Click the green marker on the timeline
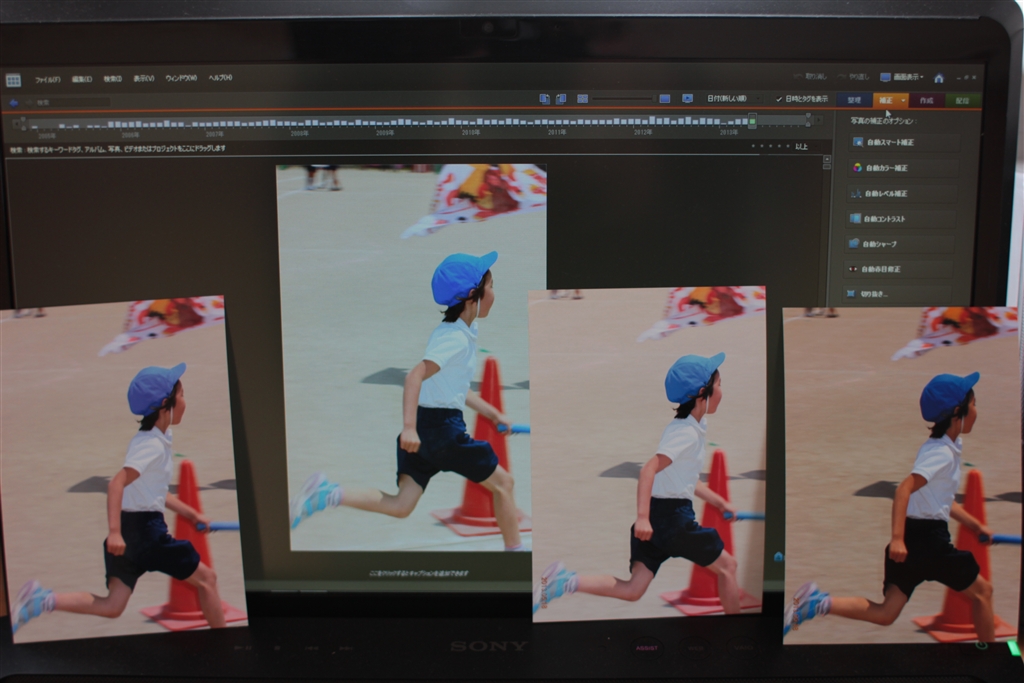This screenshot has width=1024, height=683. point(752,121)
